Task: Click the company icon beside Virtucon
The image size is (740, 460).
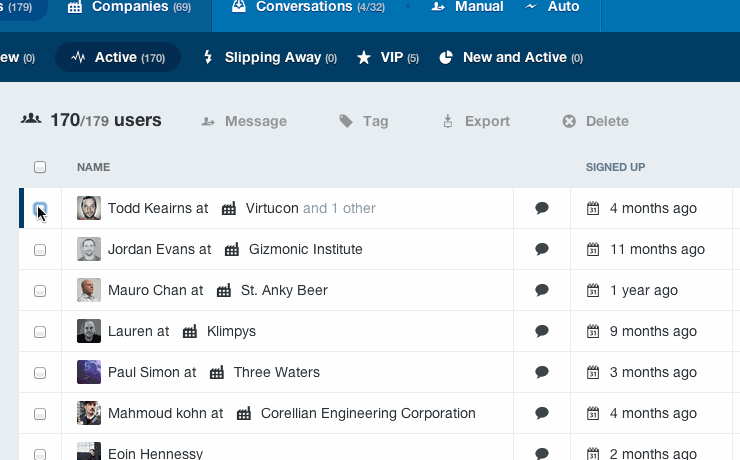Action: coord(229,208)
